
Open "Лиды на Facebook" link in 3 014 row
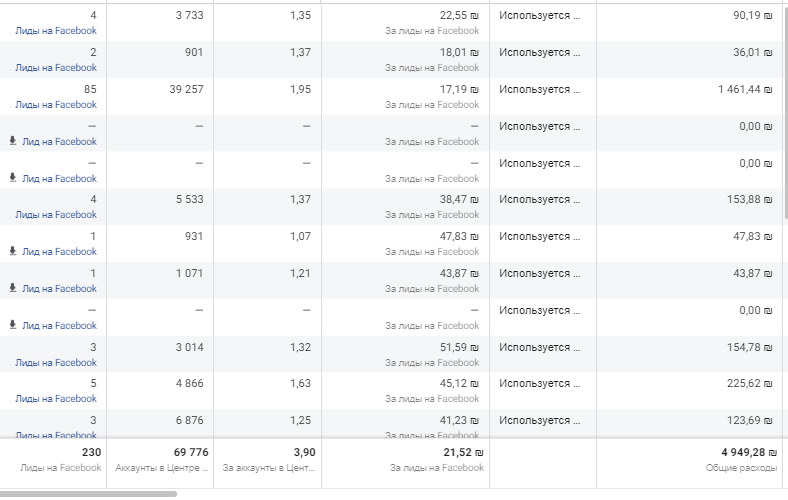click(x=56, y=362)
